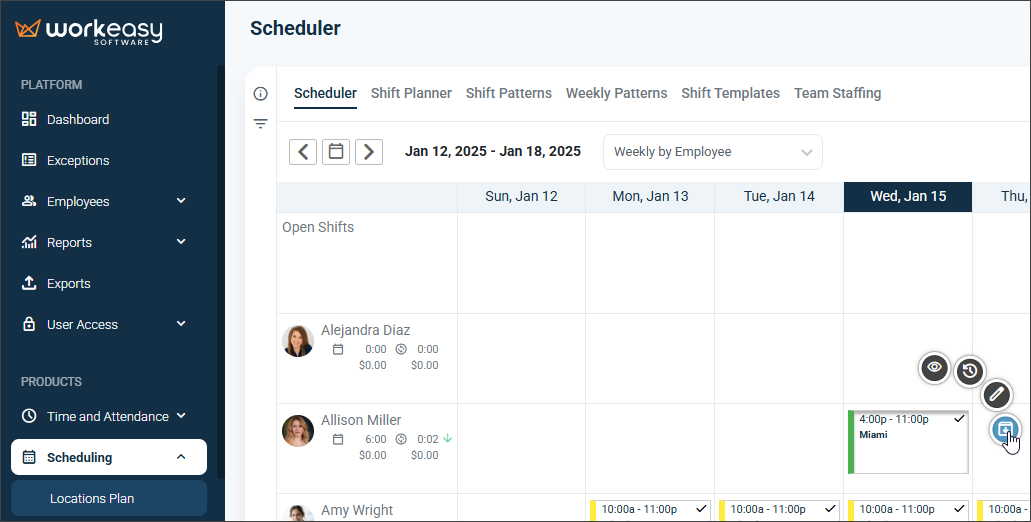Click Allison Miller's green Miami shift

pyautogui.click(x=908, y=442)
